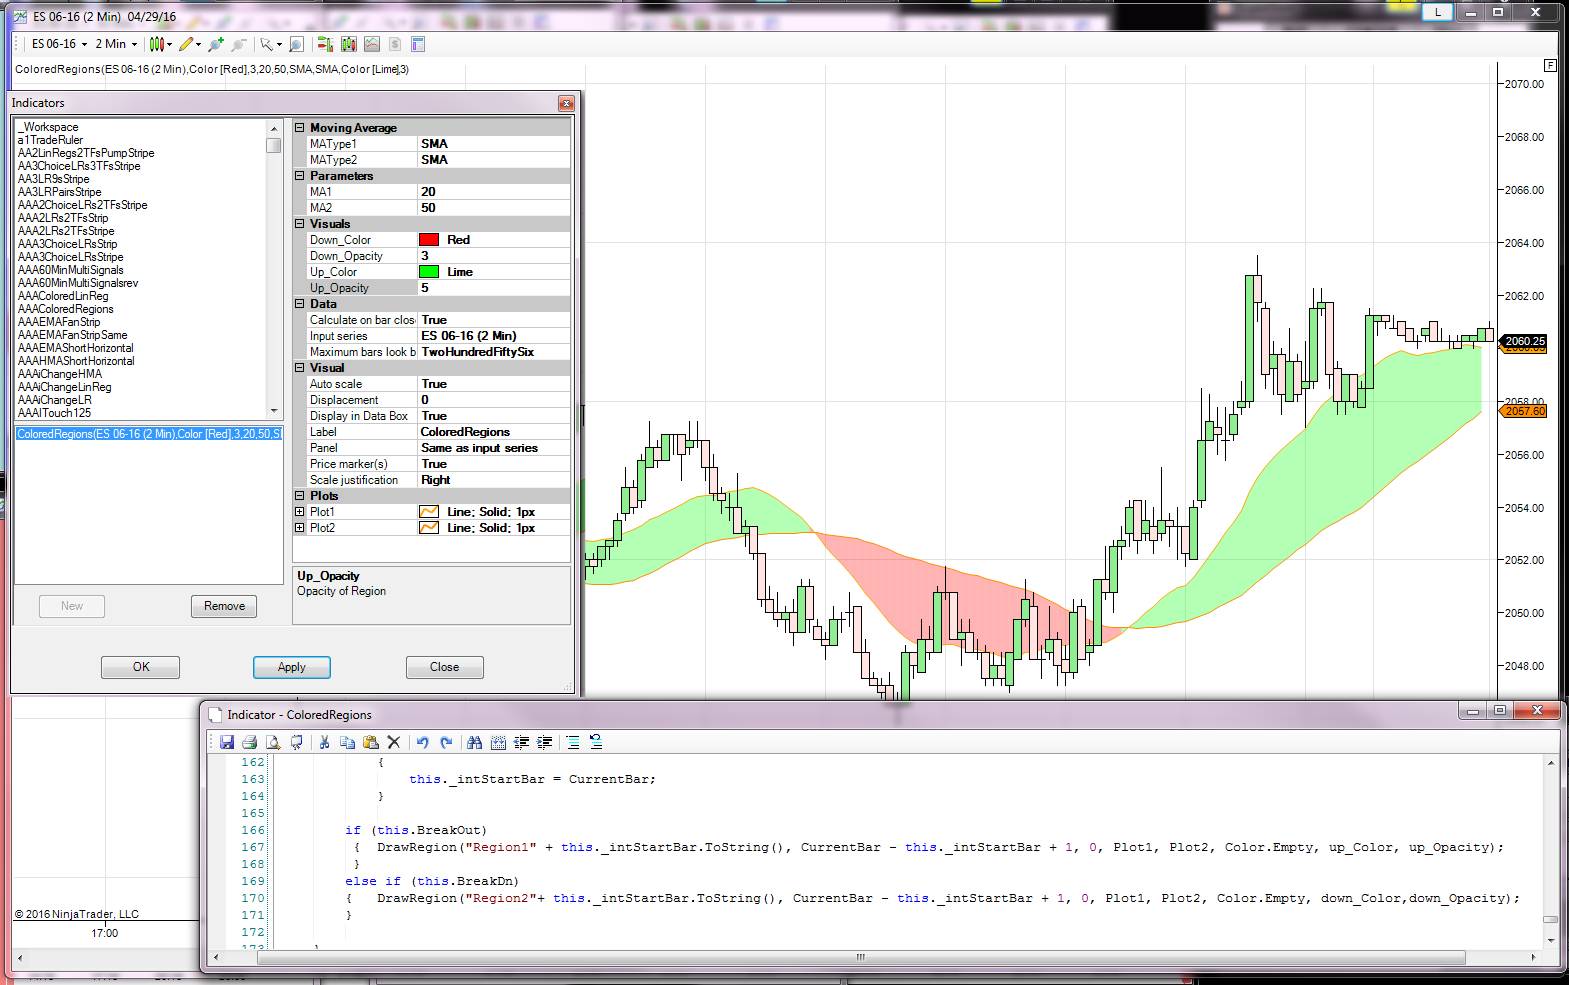Expand the Plot1 settings row
The width and height of the screenshot is (1569, 985).
299,512
